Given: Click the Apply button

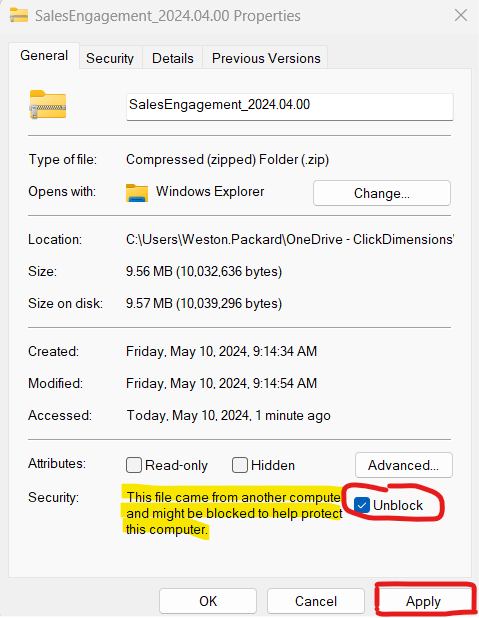Looking at the screenshot, I should [423, 601].
